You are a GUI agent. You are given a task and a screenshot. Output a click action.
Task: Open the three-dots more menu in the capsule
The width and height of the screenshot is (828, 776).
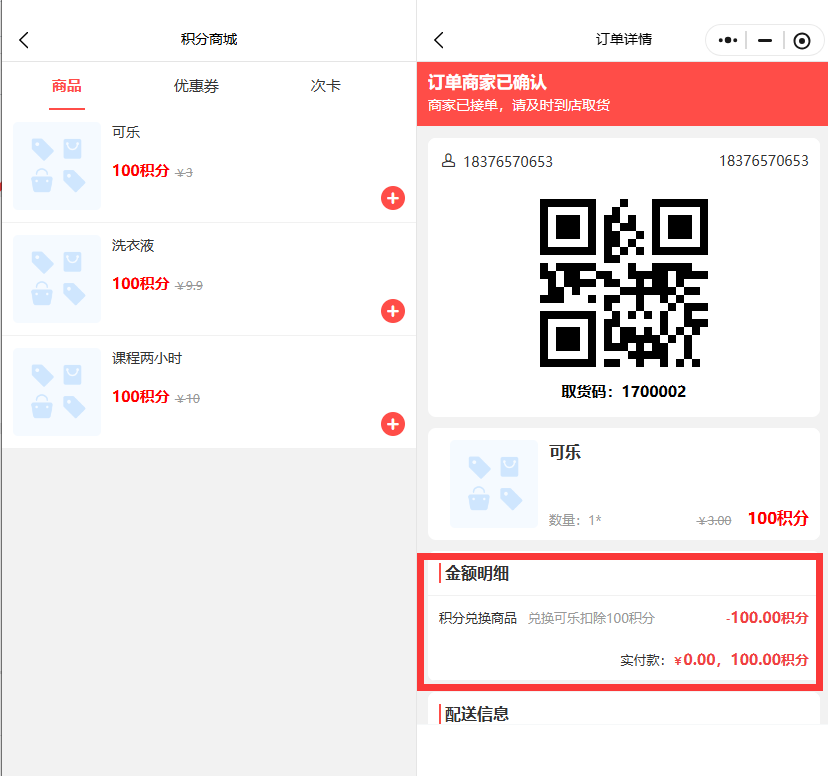[x=728, y=40]
